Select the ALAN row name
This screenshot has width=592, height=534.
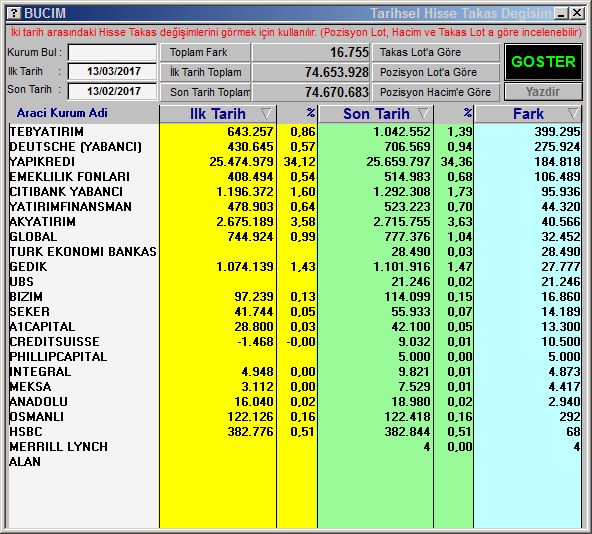click(25, 461)
